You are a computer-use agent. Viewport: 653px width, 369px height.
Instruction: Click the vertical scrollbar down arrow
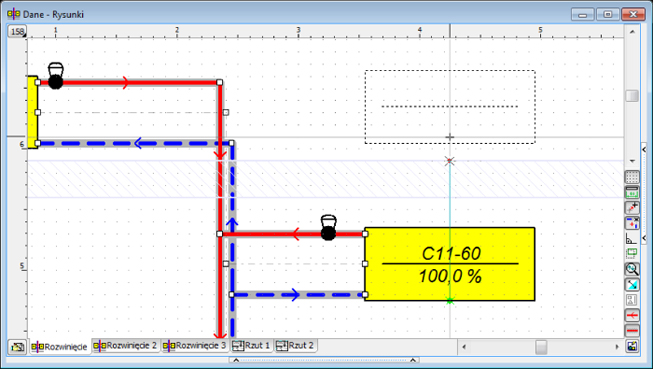point(632,161)
